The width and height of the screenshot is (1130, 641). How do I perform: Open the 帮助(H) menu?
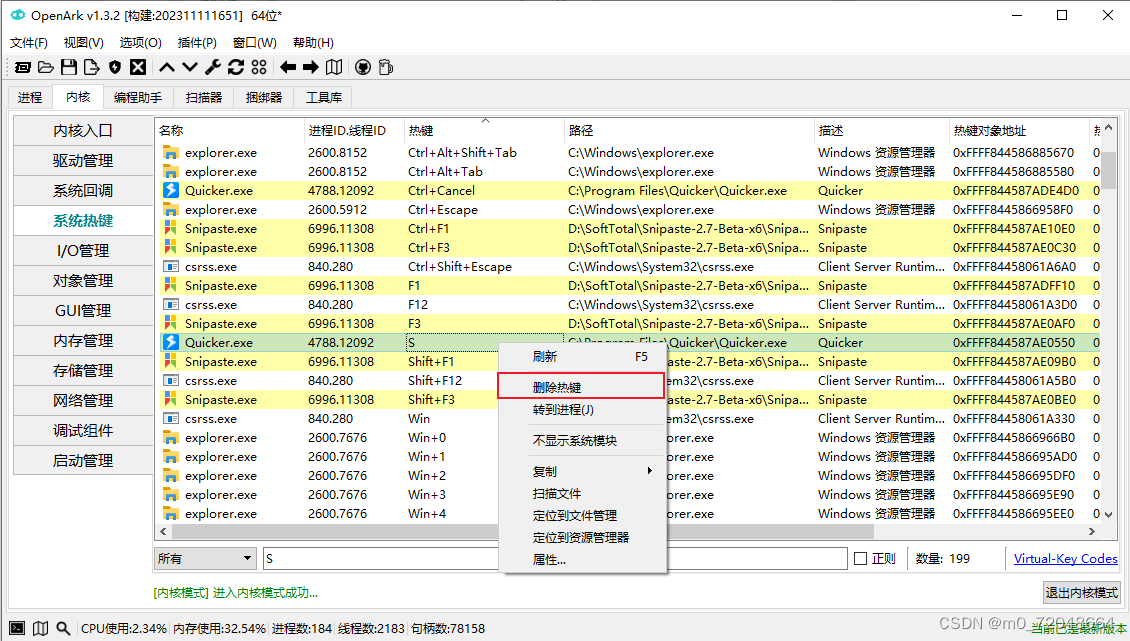pyautogui.click(x=313, y=43)
